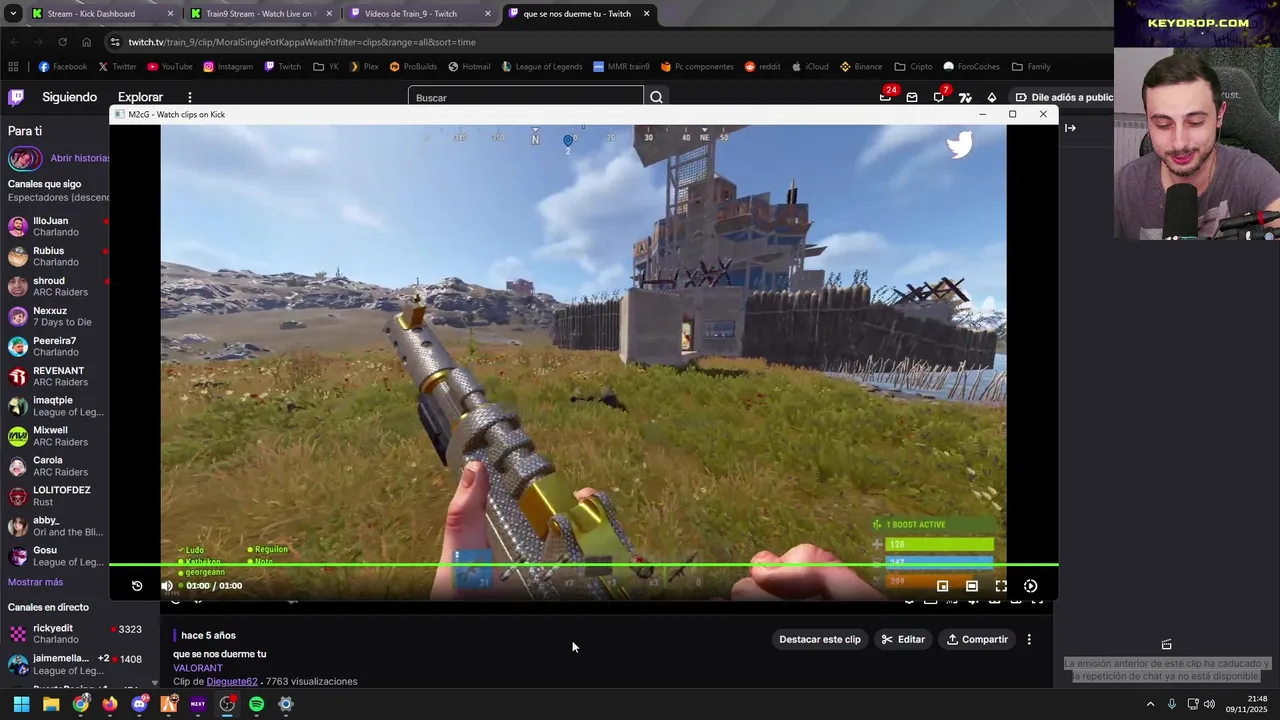The width and height of the screenshot is (1280, 720).
Task: Open the YouTube bookmark
Action: pyautogui.click(x=170, y=67)
